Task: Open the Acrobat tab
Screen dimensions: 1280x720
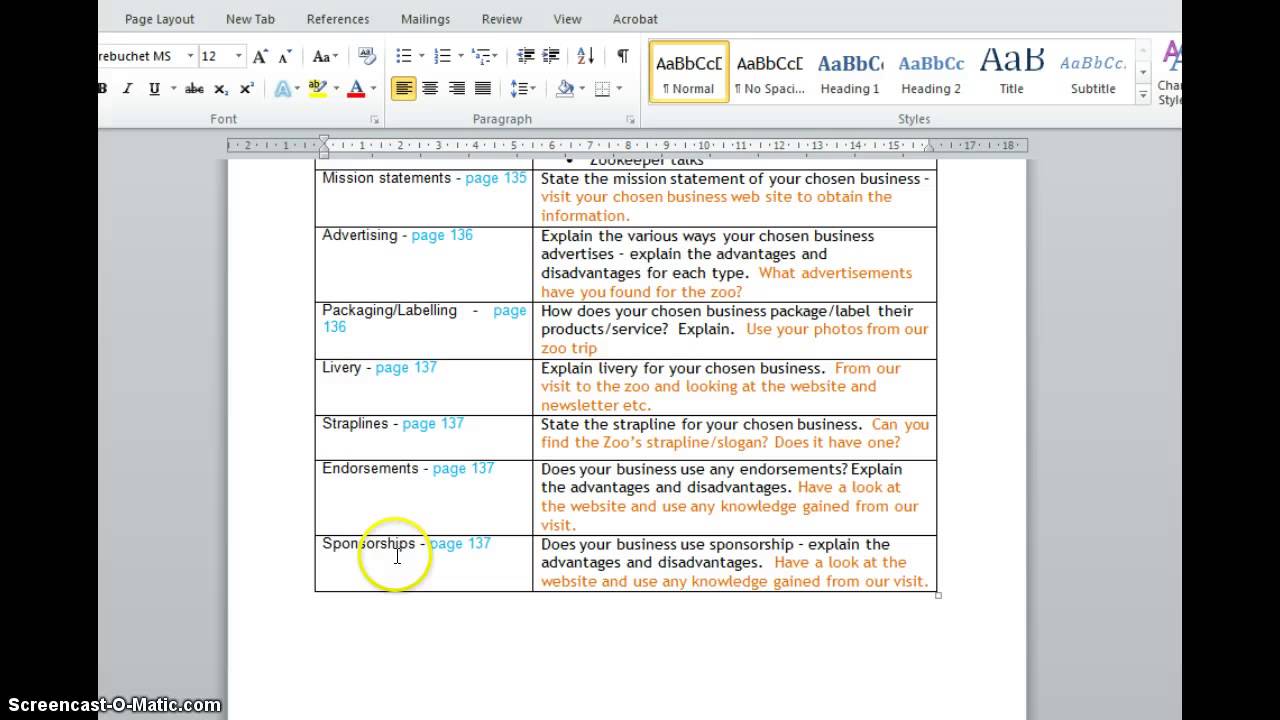Action: (x=635, y=19)
